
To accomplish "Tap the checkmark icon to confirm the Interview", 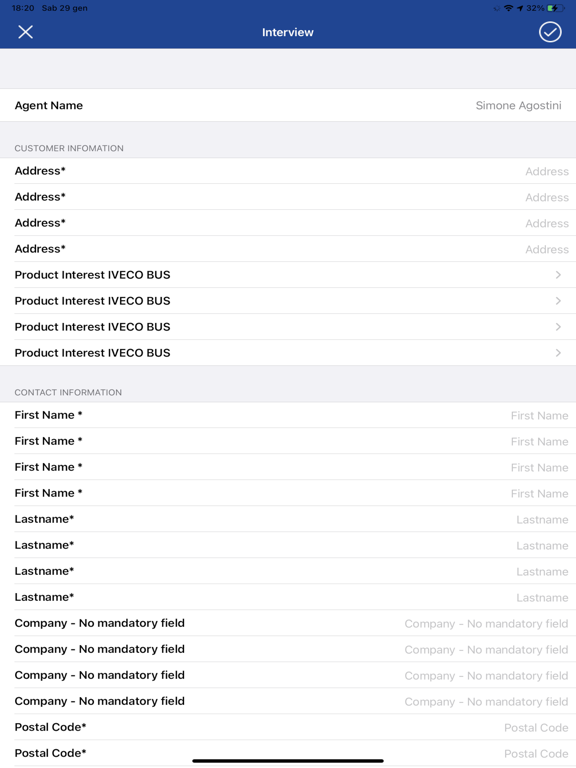I will point(550,32).
